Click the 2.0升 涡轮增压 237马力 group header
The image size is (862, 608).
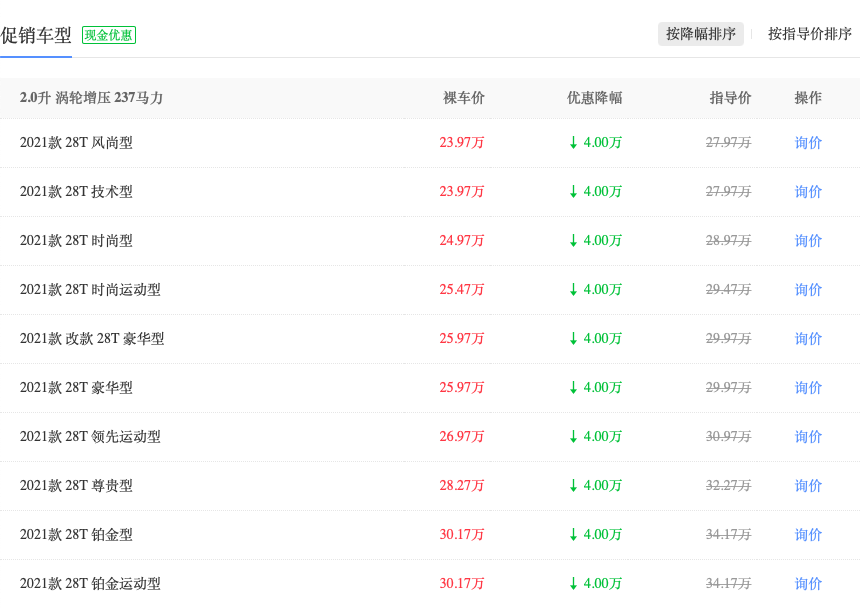[91, 98]
